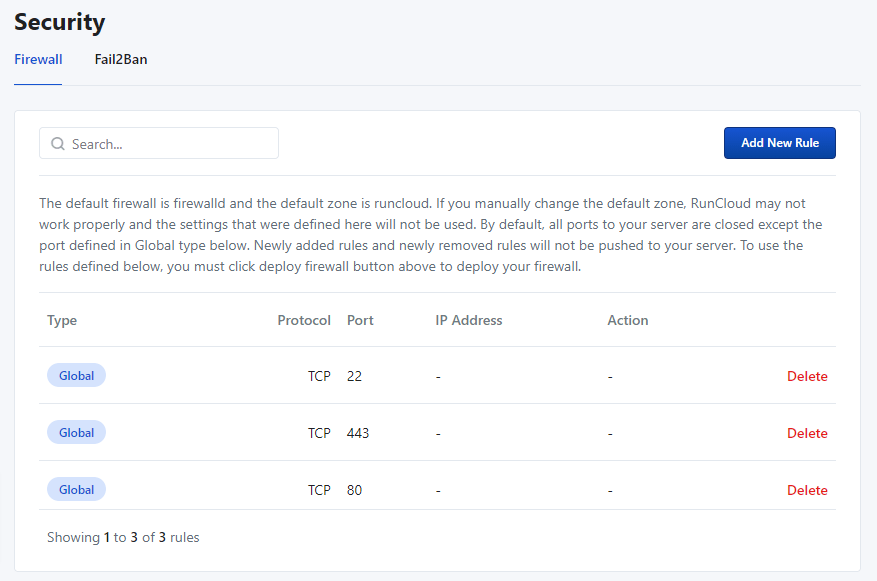The image size is (877, 581).
Task: Delete the port 22 firewall rule
Action: (807, 376)
